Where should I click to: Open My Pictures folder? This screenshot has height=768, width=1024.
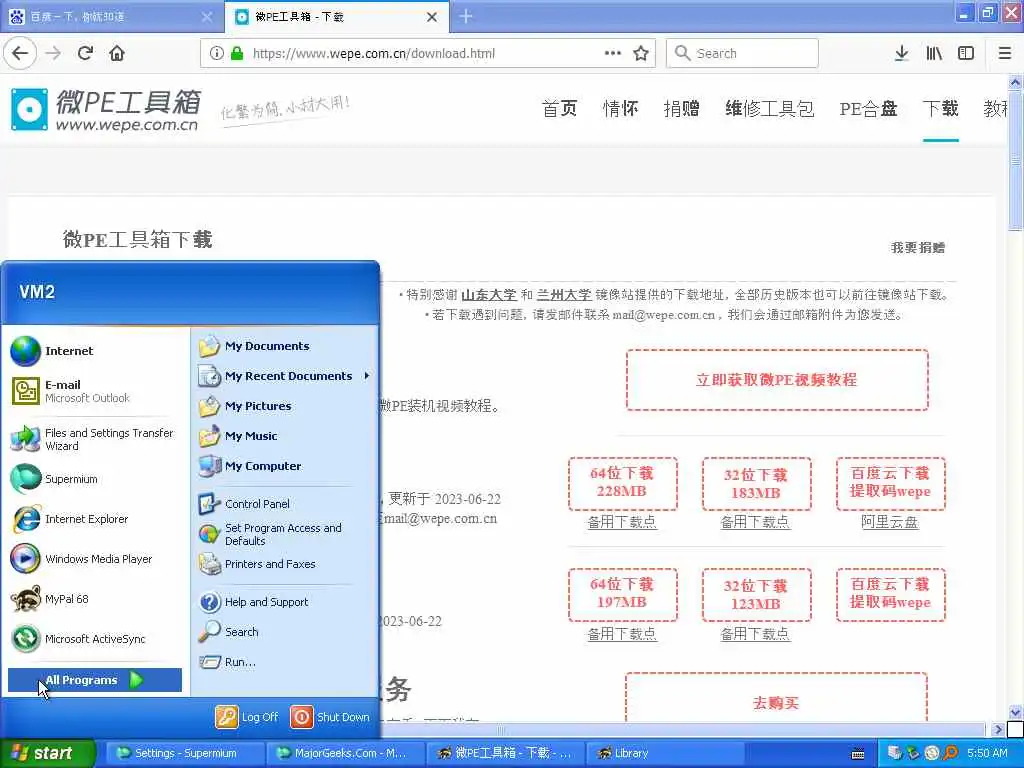pos(284,406)
